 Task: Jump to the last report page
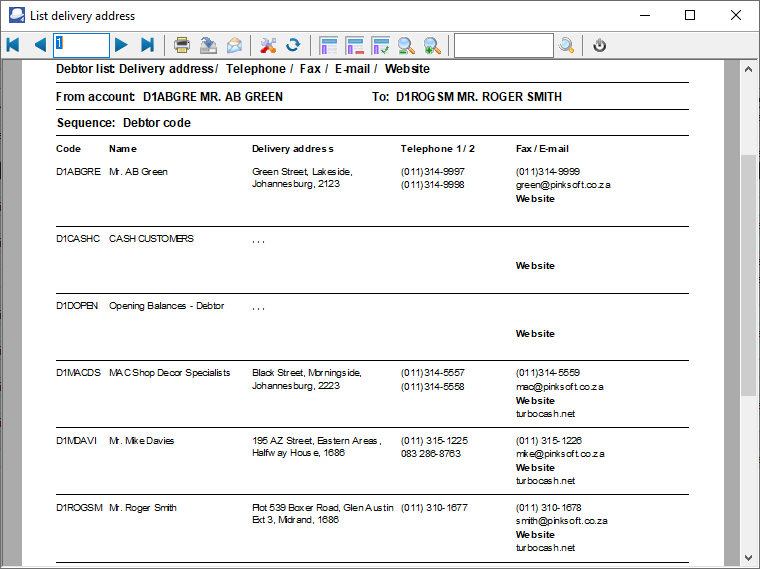[147, 45]
